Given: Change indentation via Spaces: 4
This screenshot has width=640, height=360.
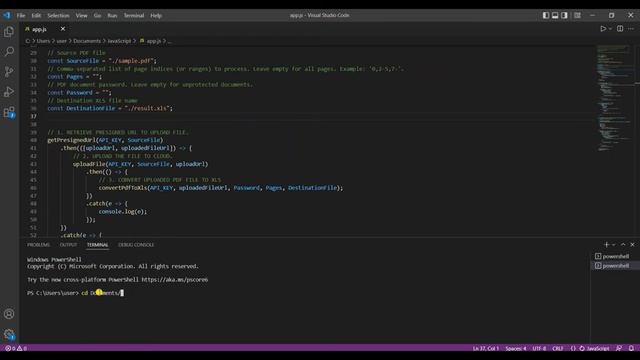Looking at the screenshot, I should [516, 348].
